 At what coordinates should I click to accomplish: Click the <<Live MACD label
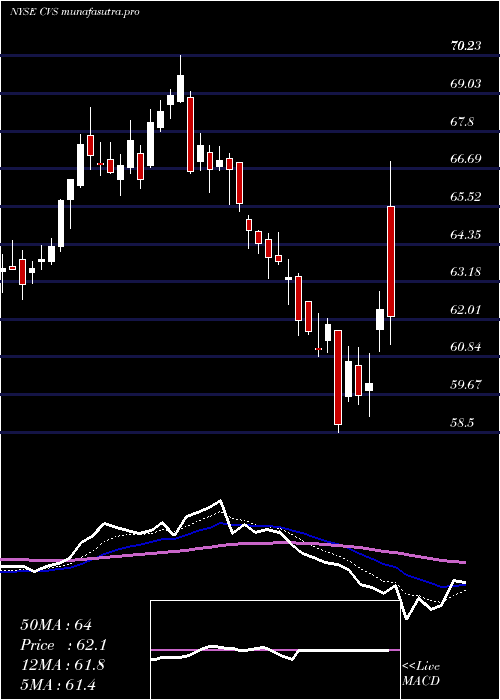(421, 674)
